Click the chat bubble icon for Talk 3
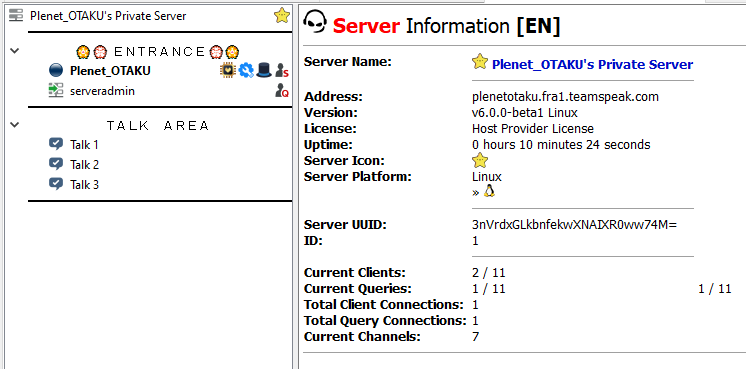The height and width of the screenshot is (369, 746). (56, 184)
